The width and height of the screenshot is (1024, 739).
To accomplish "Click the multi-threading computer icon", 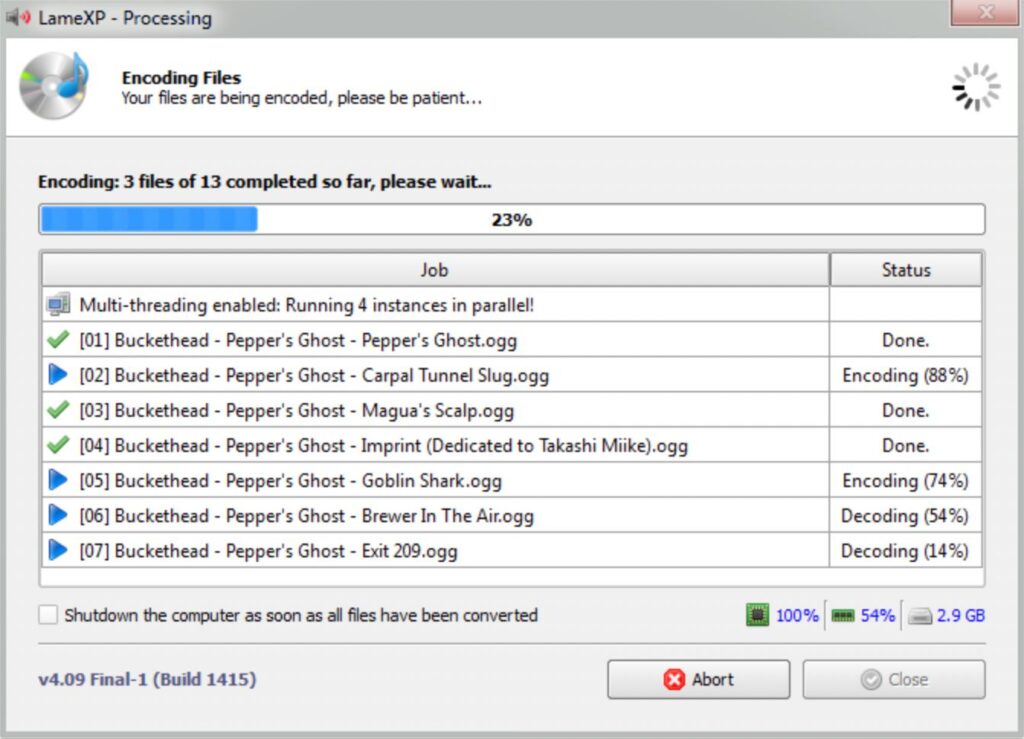I will [58, 304].
